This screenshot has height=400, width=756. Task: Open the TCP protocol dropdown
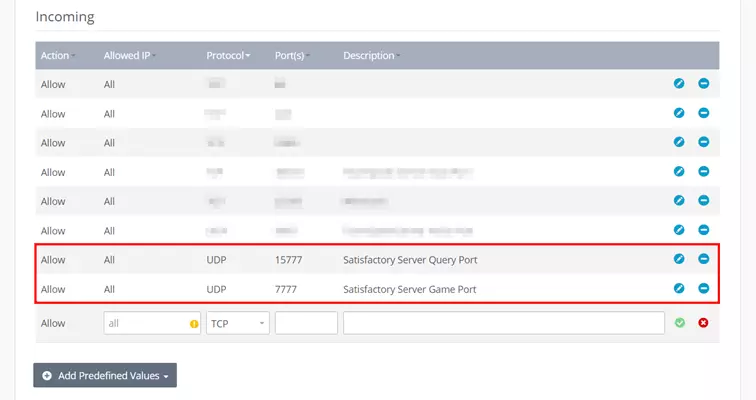[237, 323]
